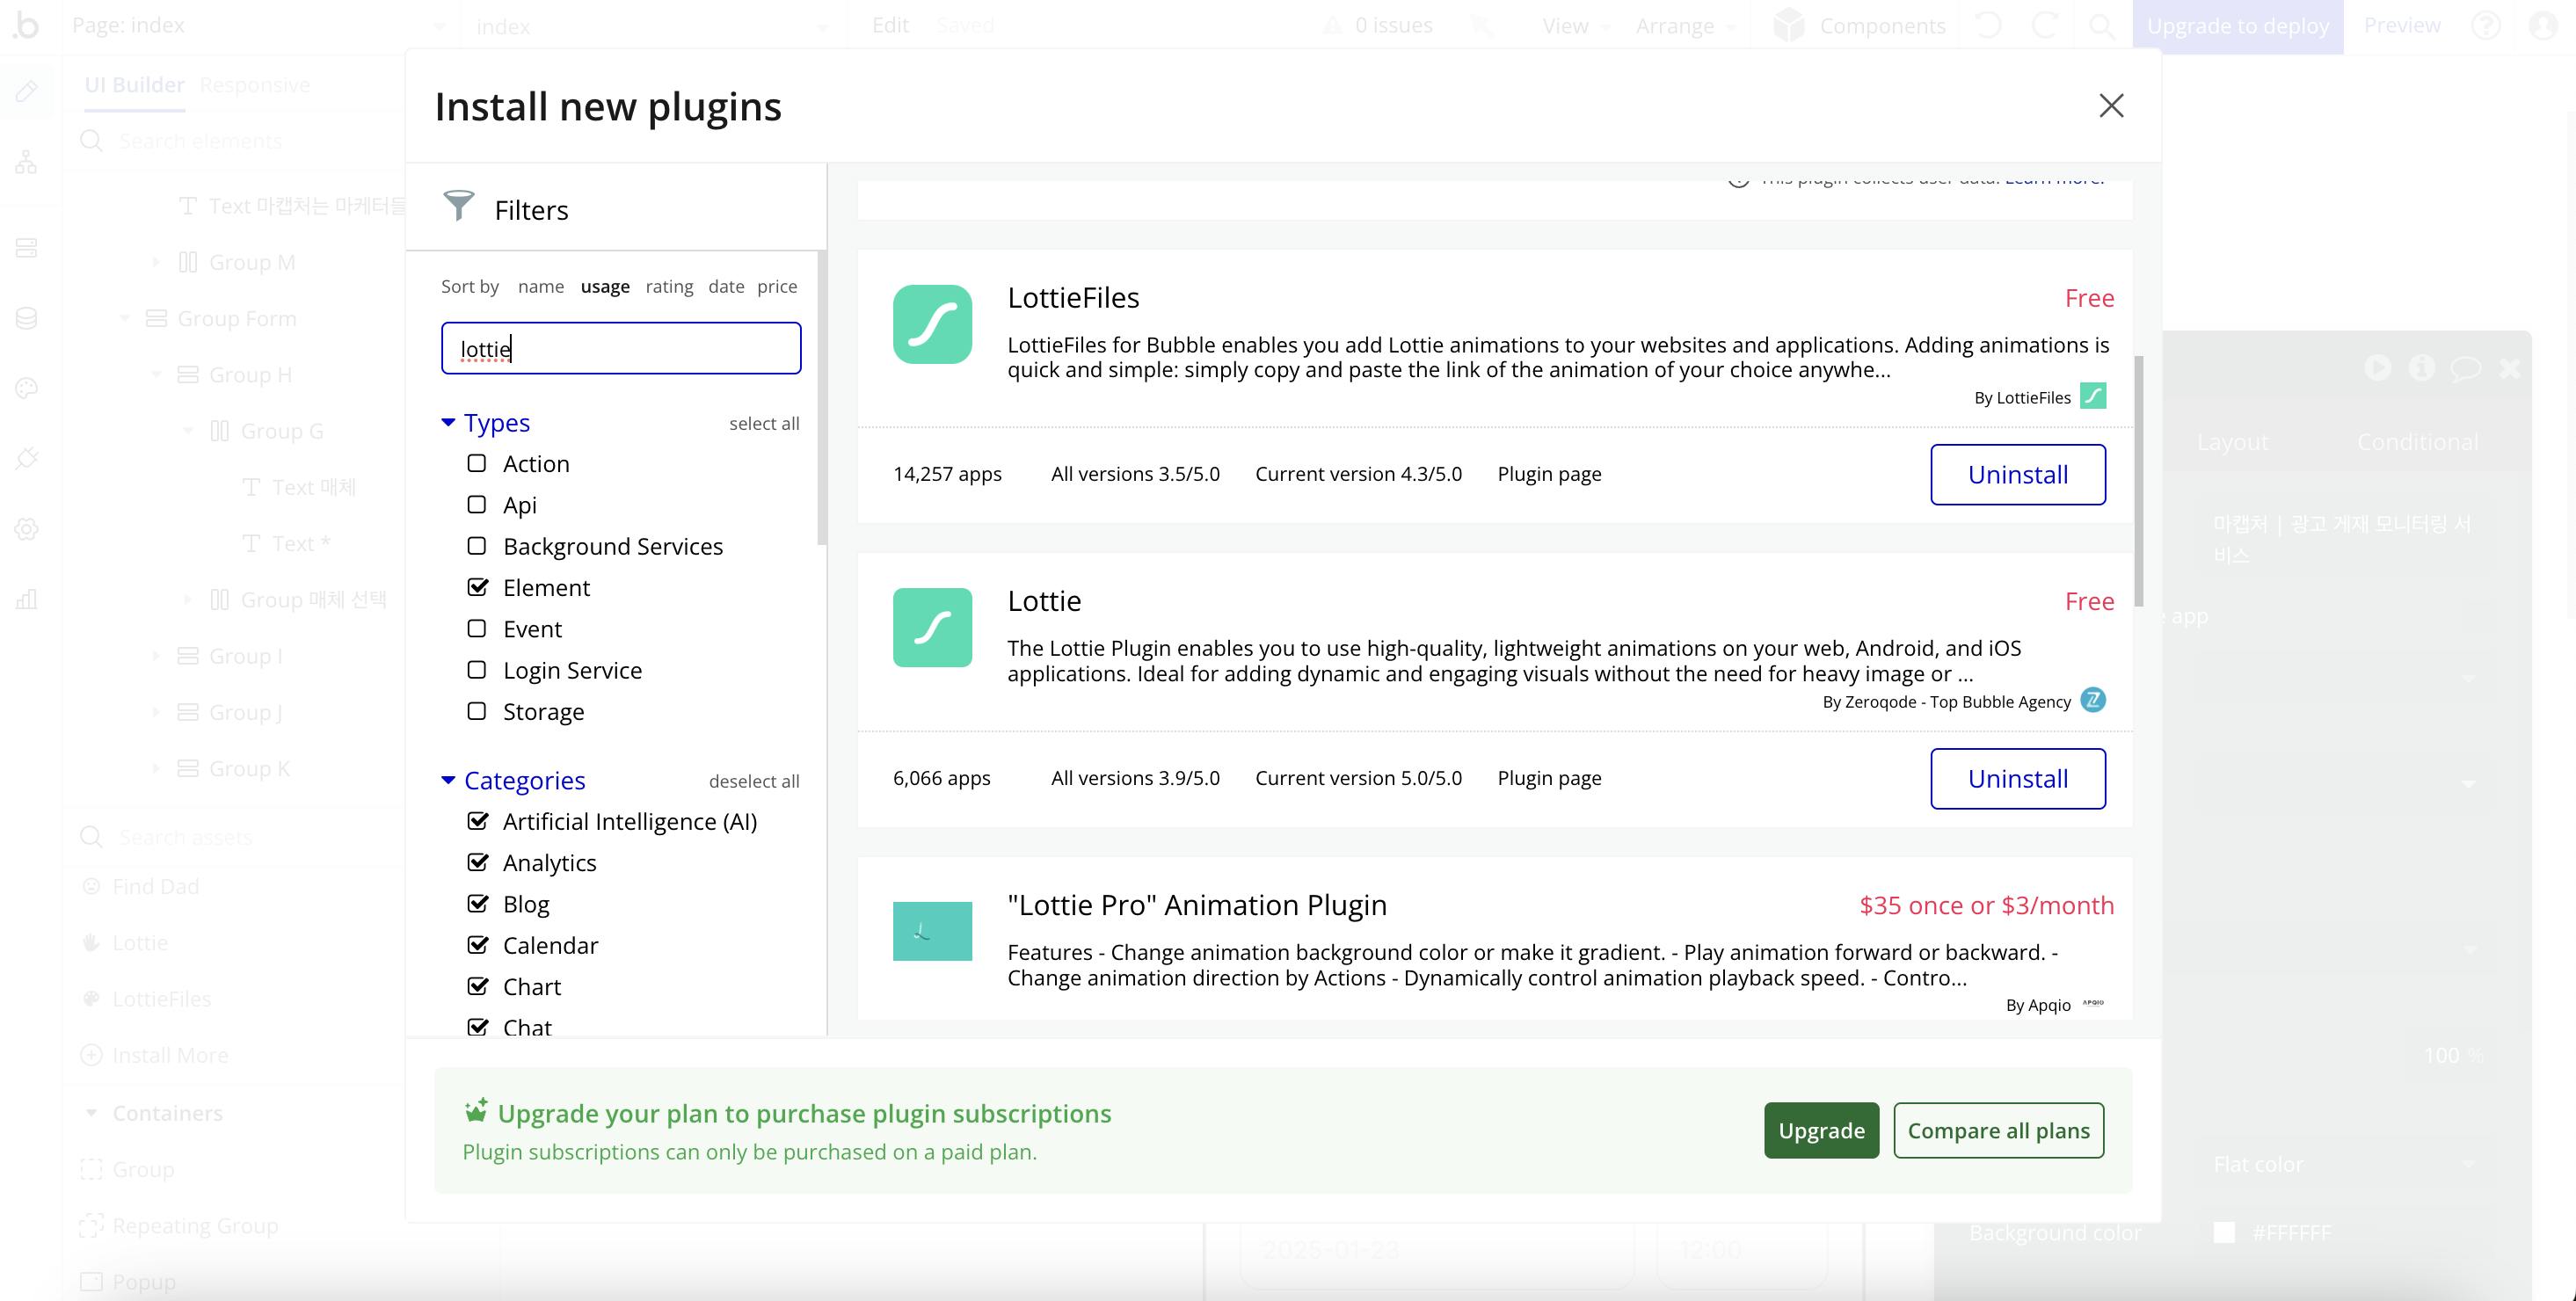Viewport: 2576px width, 1301px height.
Task: Click the Lottie plugin logo by Zeroqode
Action: [932, 627]
